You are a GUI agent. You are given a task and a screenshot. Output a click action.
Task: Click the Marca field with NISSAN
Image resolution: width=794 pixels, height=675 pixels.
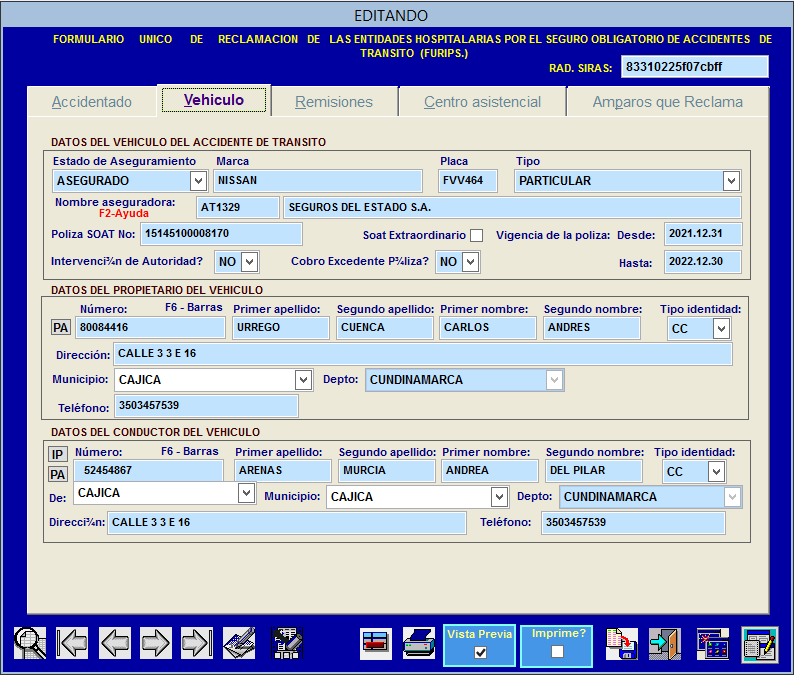(x=318, y=181)
